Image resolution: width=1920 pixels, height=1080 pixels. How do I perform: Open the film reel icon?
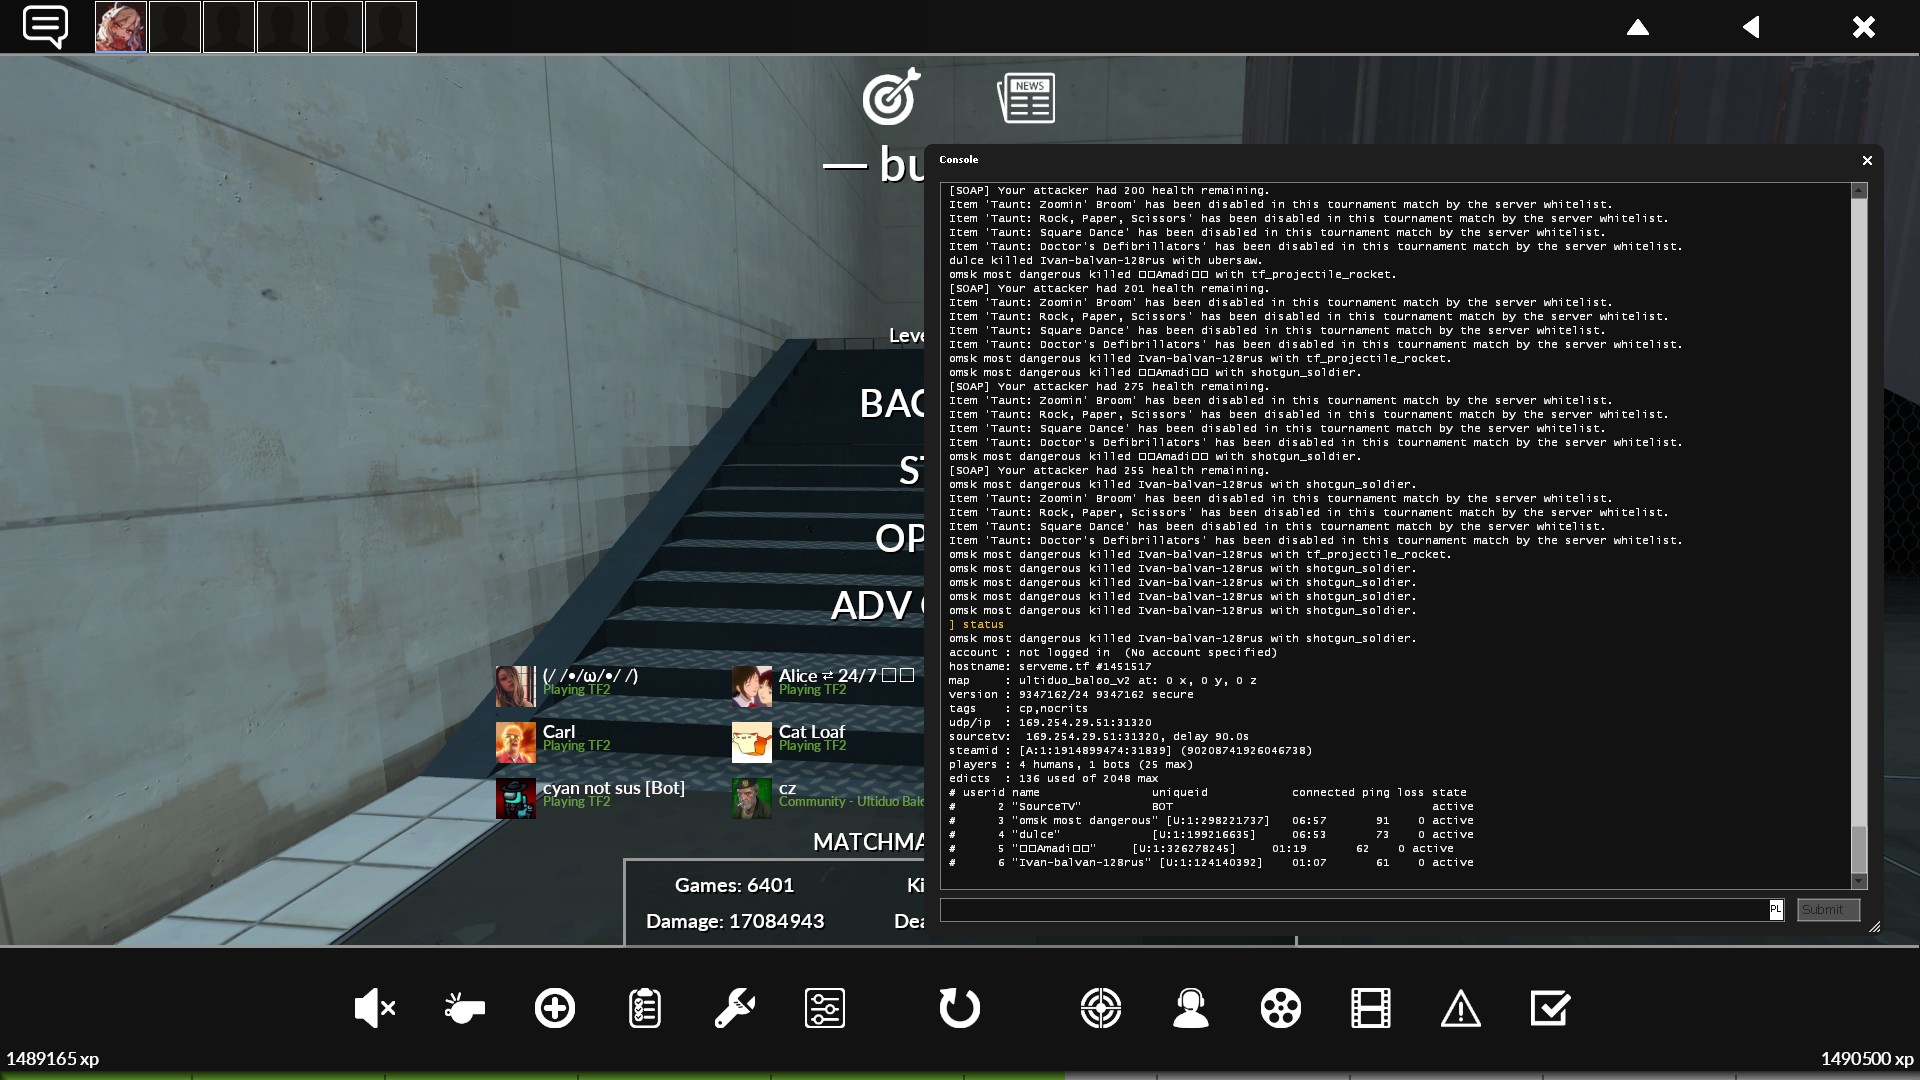coord(1281,1008)
